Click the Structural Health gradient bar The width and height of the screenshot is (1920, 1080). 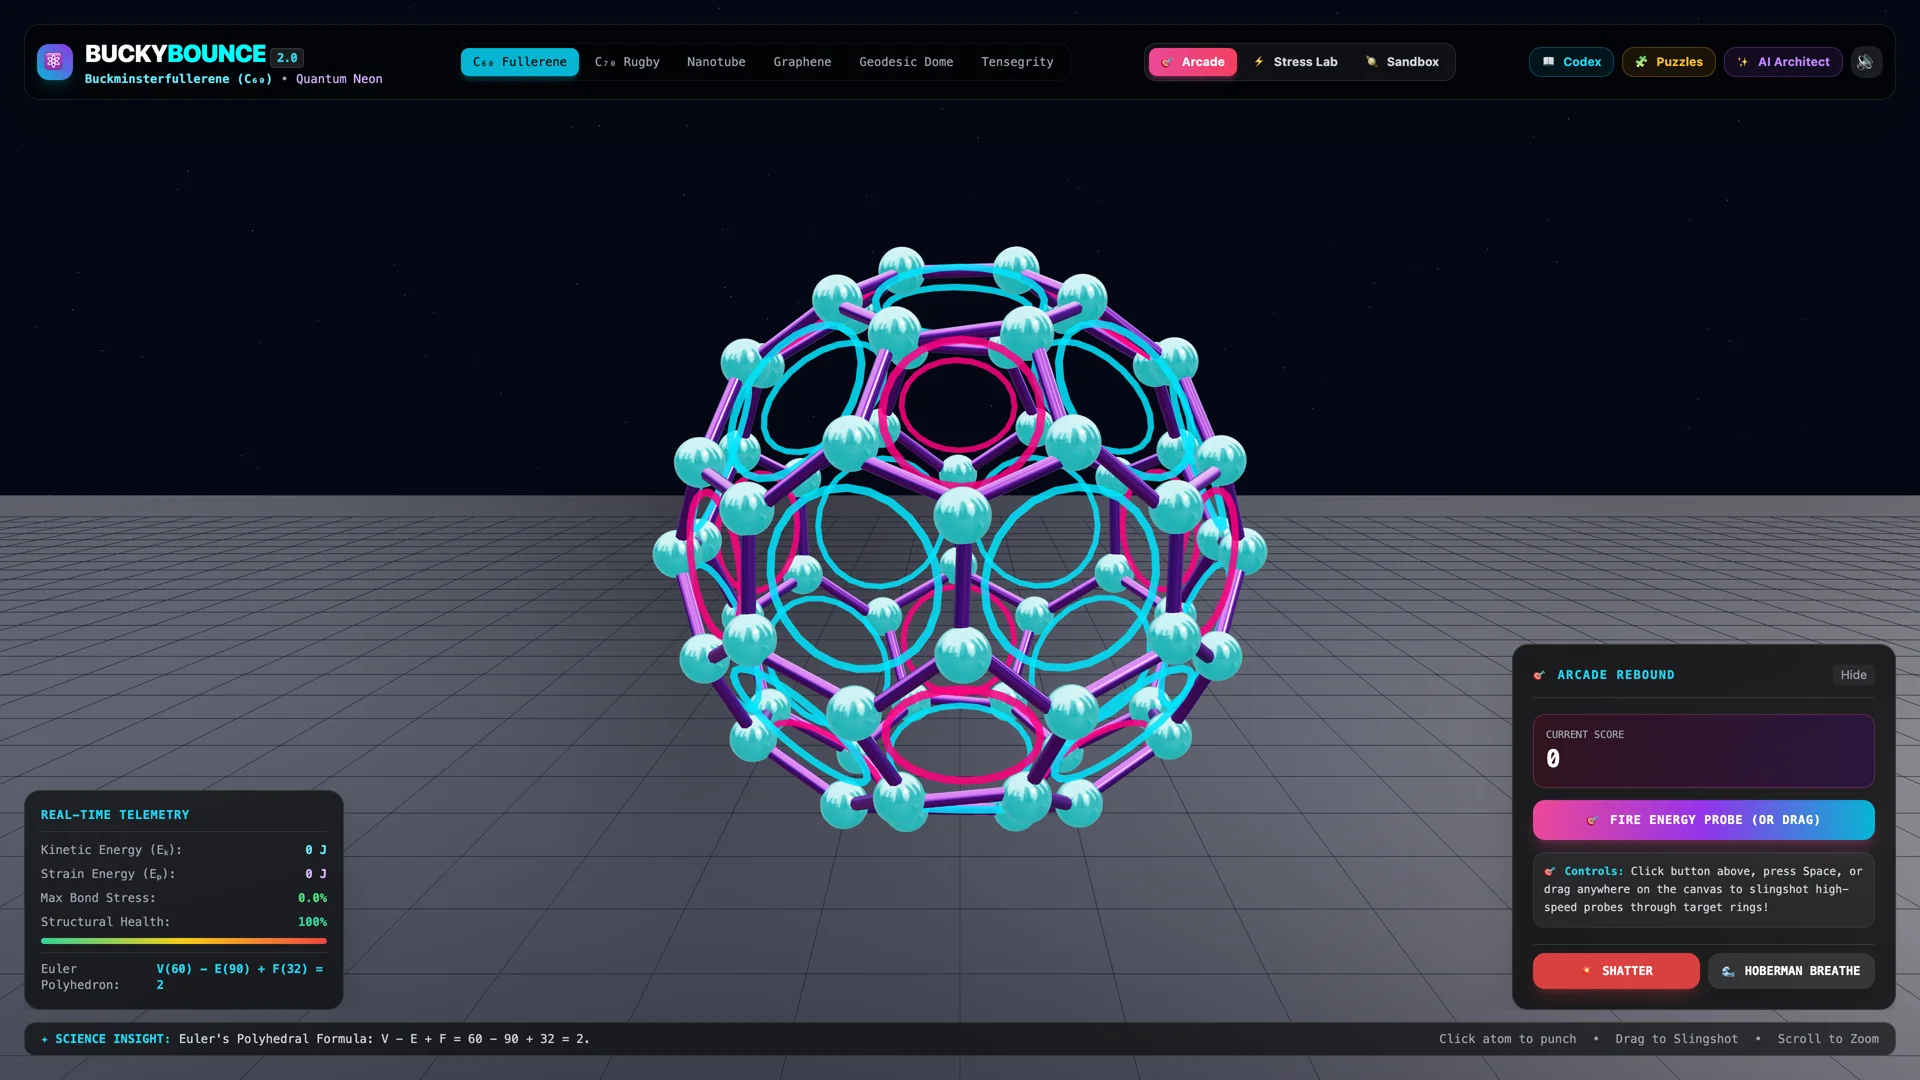(184, 941)
